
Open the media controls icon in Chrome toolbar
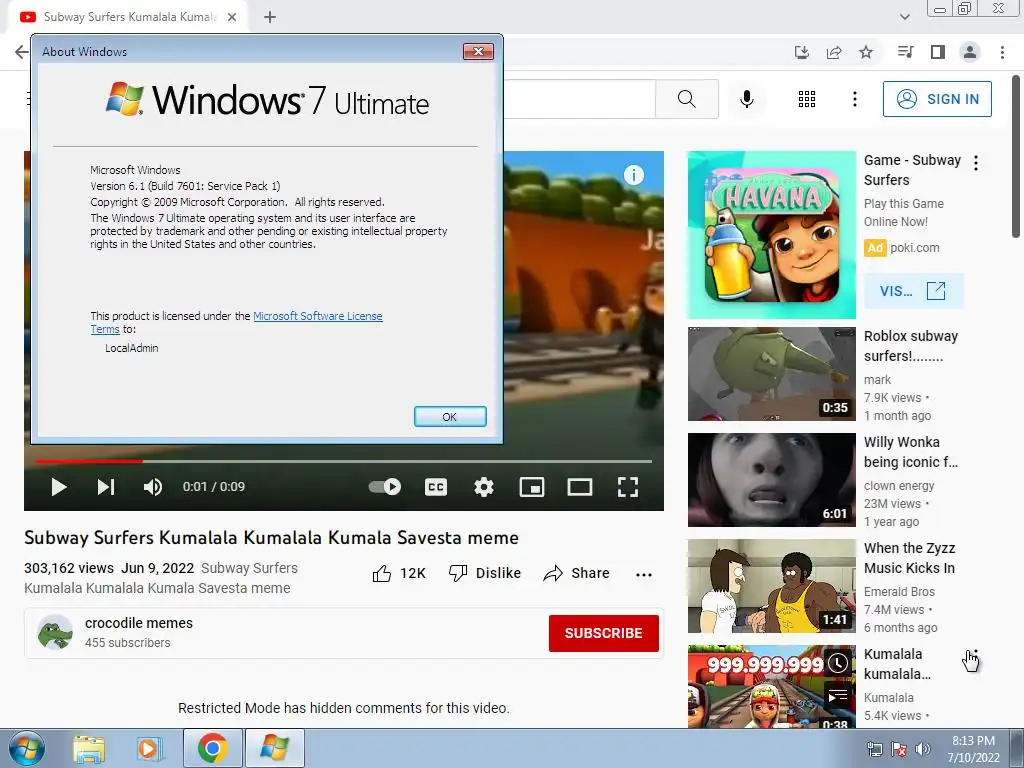[905, 52]
